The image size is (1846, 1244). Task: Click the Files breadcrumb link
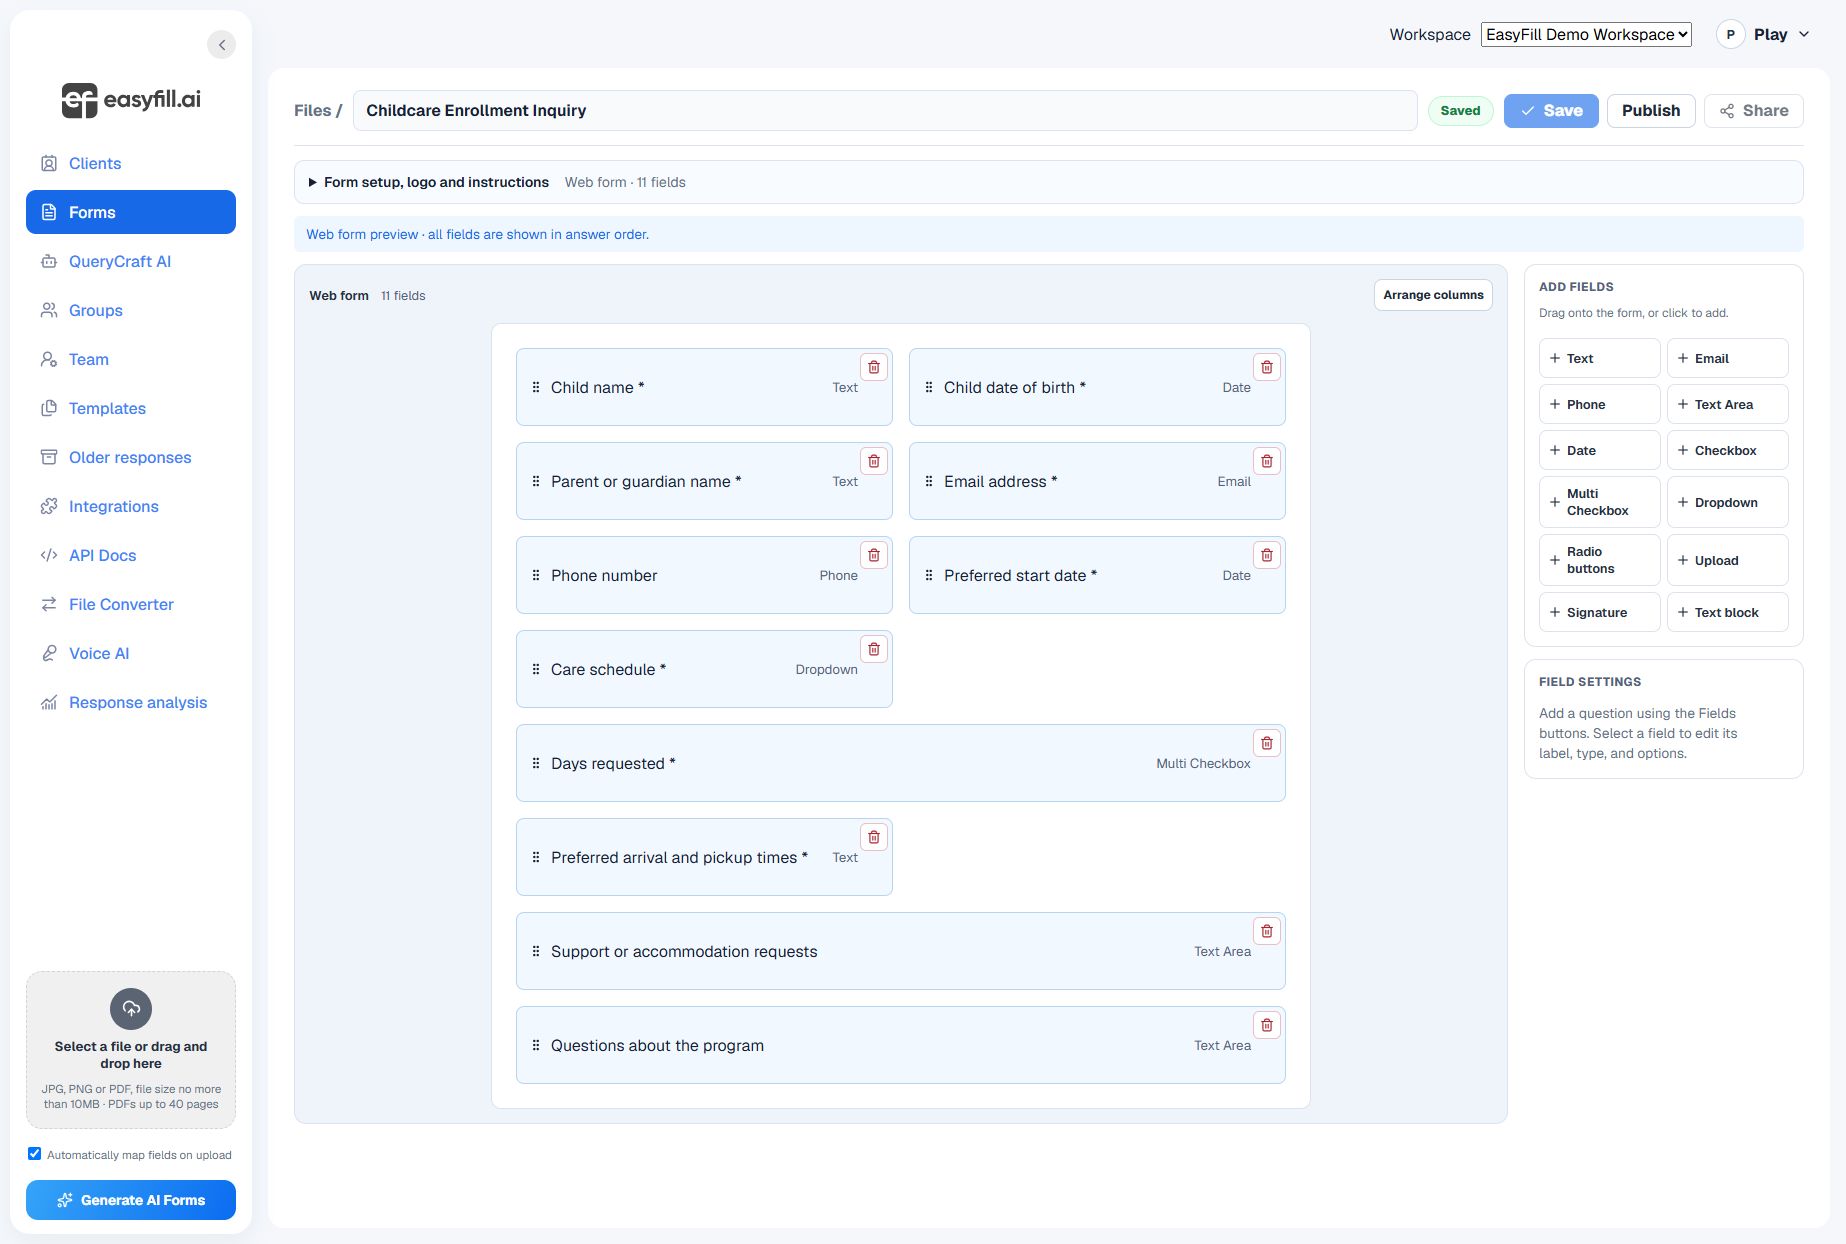[312, 111]
